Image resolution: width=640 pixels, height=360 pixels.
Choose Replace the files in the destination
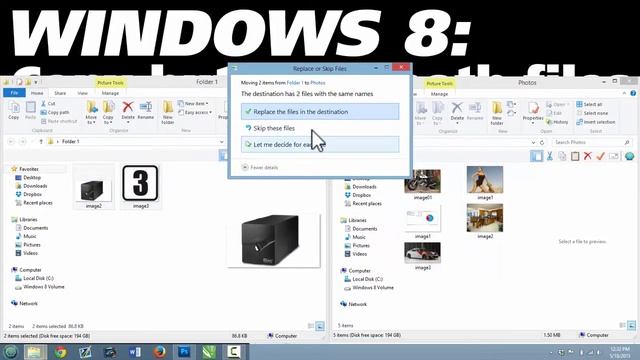(x=320, y=111)
